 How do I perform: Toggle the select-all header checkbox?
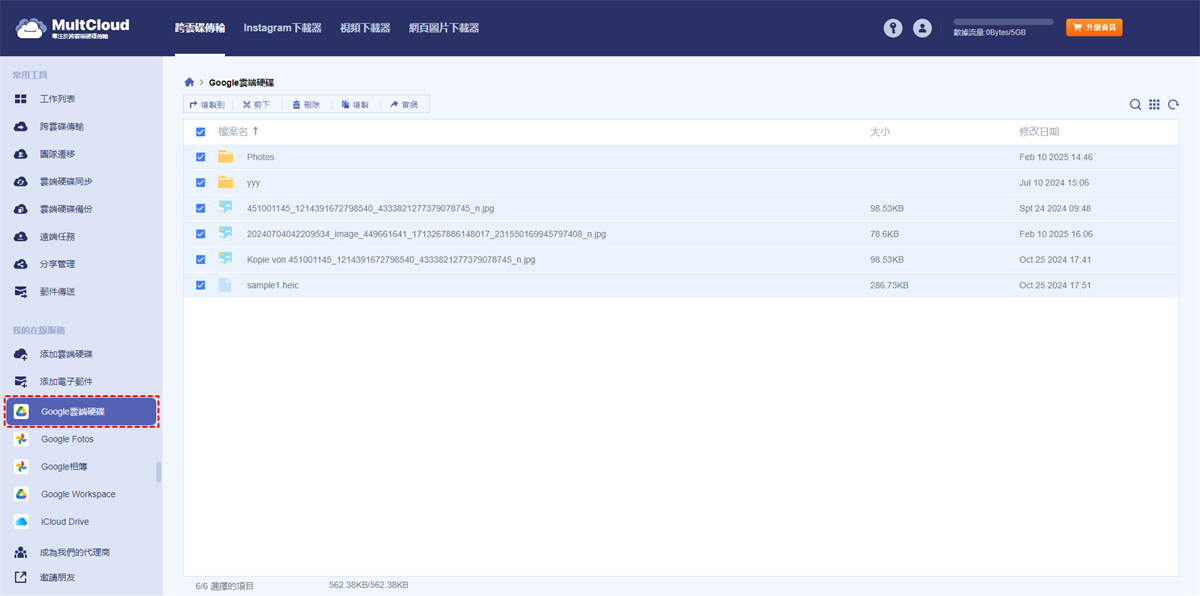tap(201, 132)
